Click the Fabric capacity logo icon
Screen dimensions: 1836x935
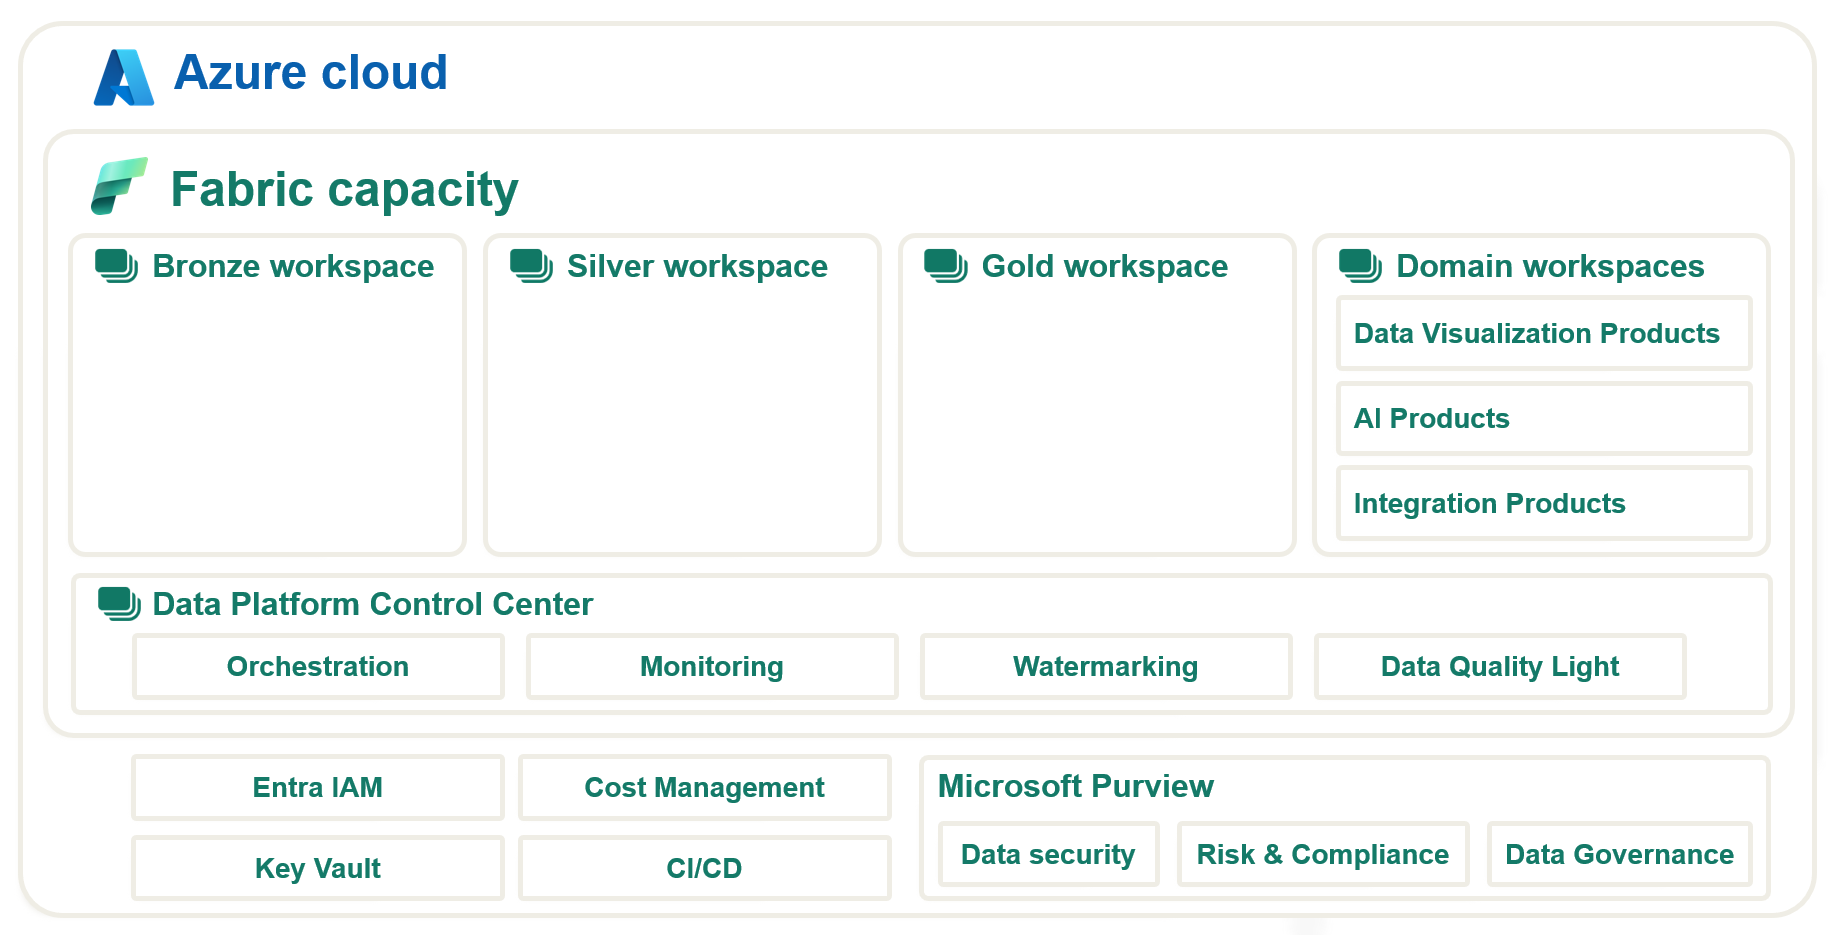point(119,186)
